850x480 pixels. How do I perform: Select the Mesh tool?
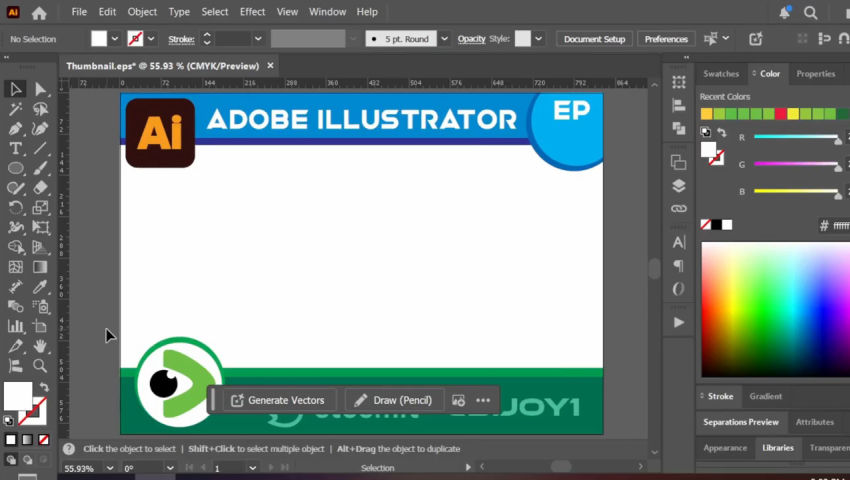click(16, 267)
